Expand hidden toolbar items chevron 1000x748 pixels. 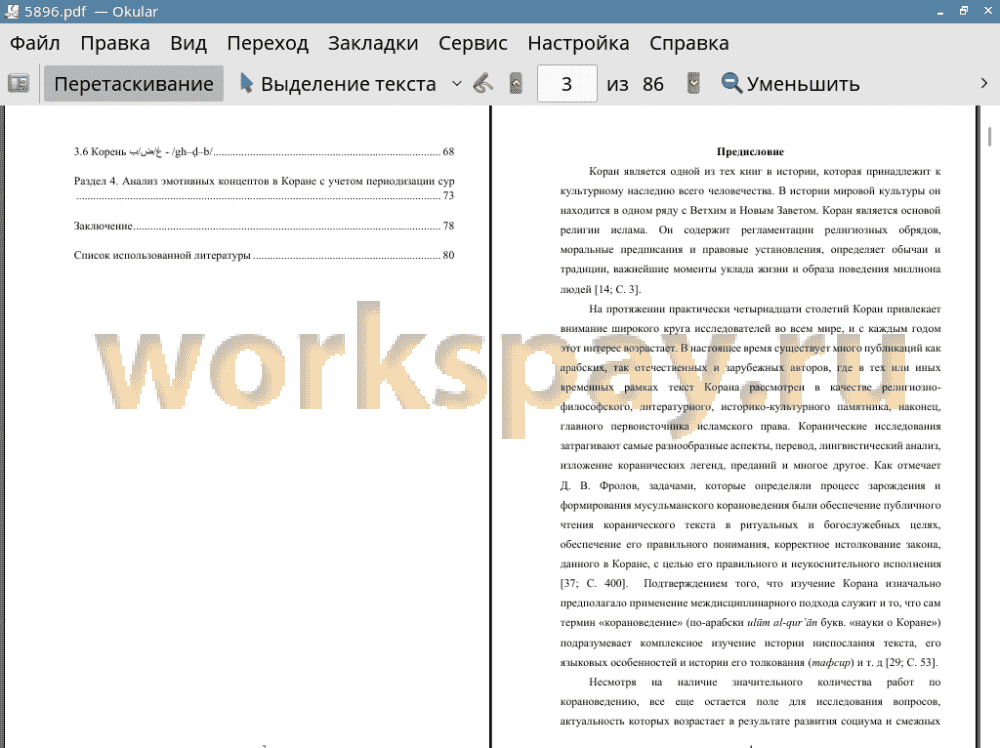click(x=984, y=84)
